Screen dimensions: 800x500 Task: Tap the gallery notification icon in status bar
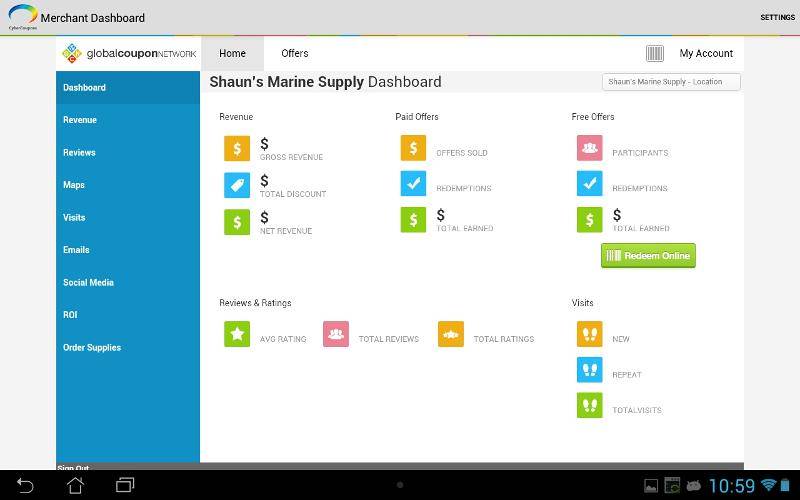[x=651, y=486]
